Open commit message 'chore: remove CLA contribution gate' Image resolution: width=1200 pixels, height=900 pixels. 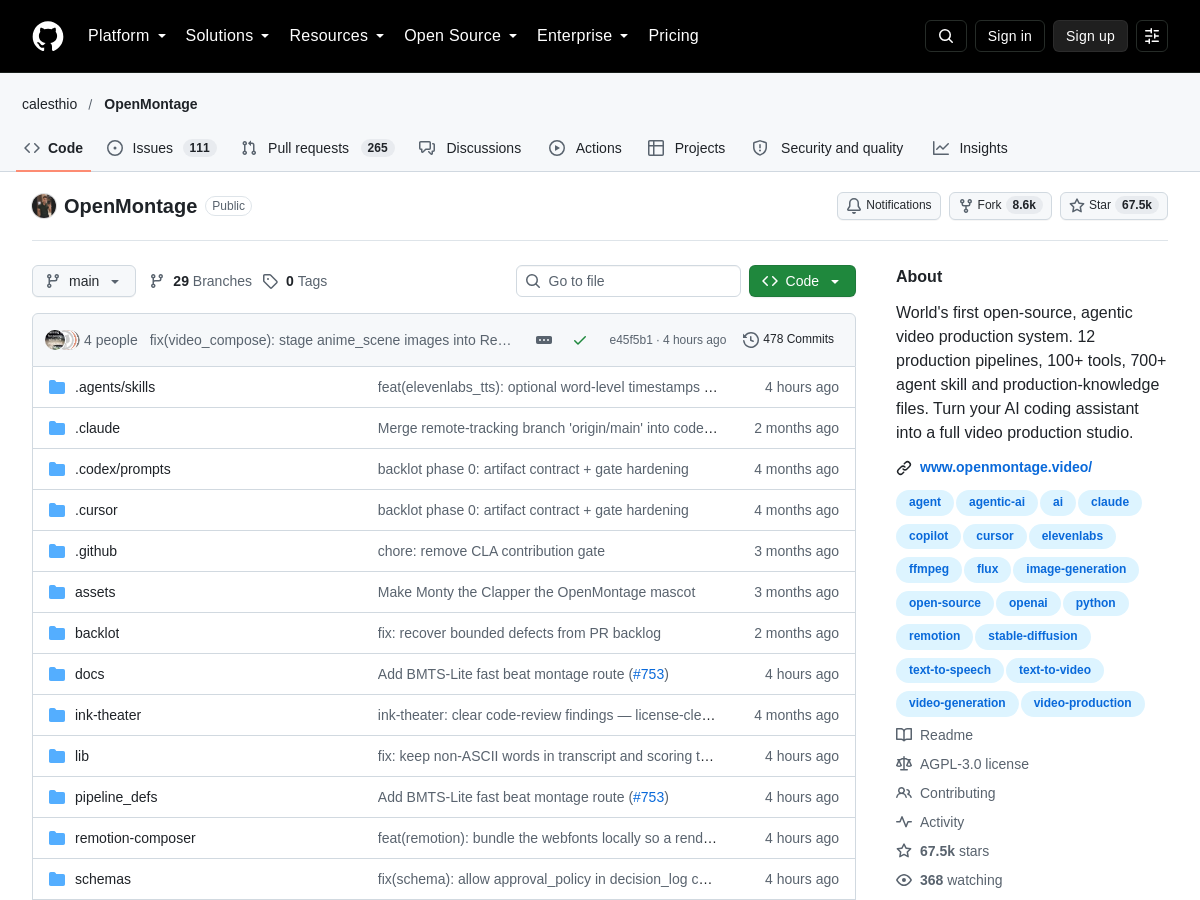pos(491,551)
